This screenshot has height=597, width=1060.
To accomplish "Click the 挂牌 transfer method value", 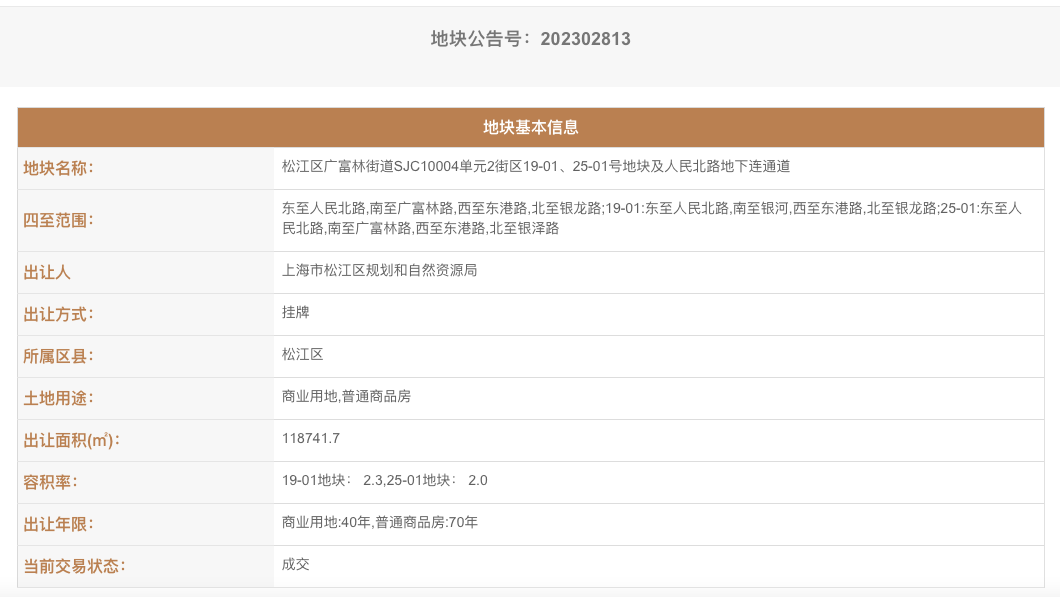I will tap(296, 312).
